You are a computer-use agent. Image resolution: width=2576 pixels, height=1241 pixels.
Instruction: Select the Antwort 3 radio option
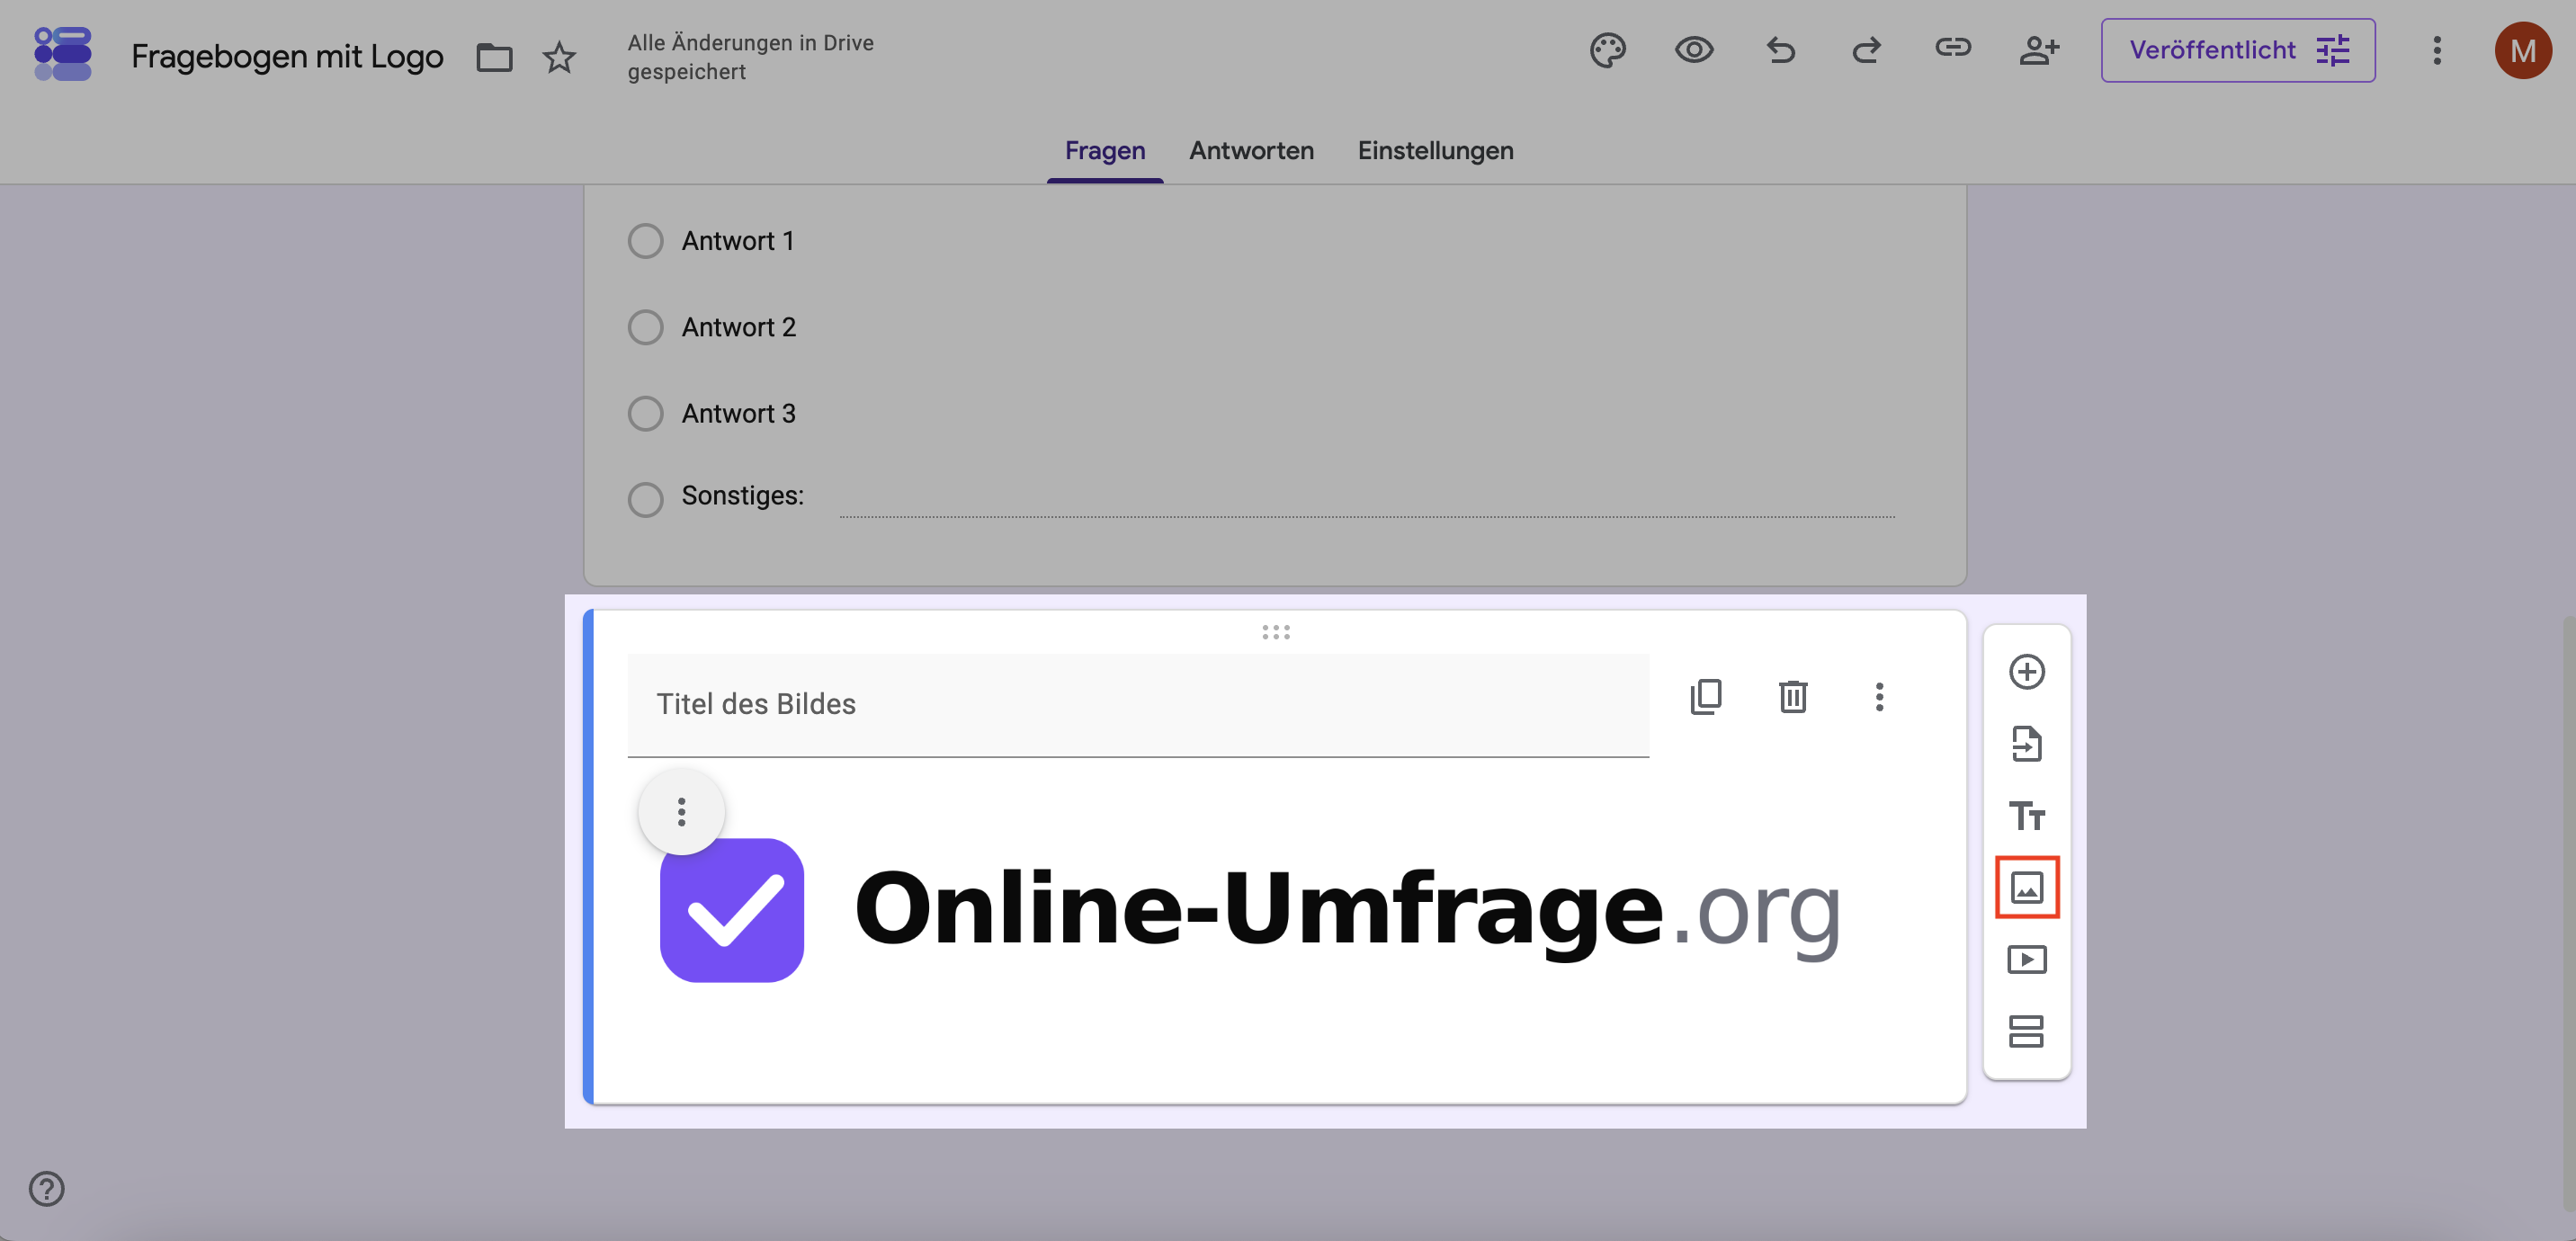645,413
